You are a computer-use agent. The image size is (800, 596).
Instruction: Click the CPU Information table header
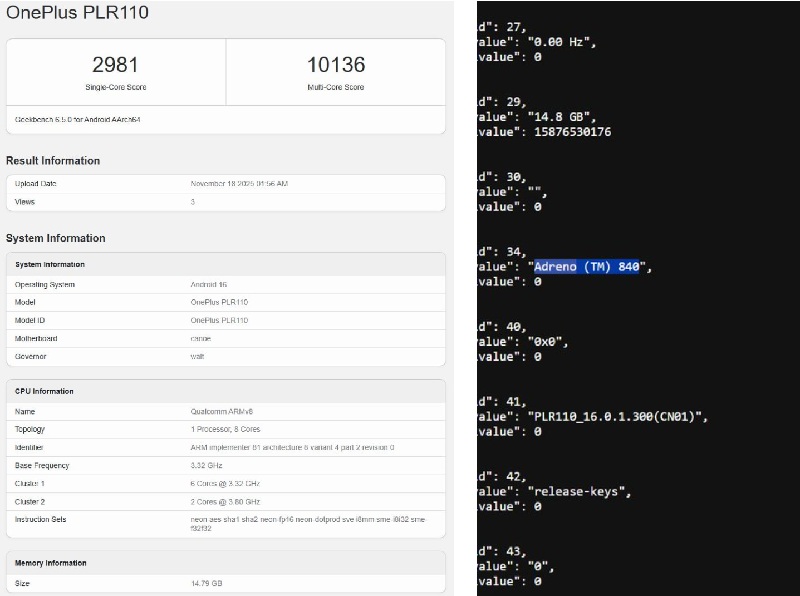coord(44,391)
